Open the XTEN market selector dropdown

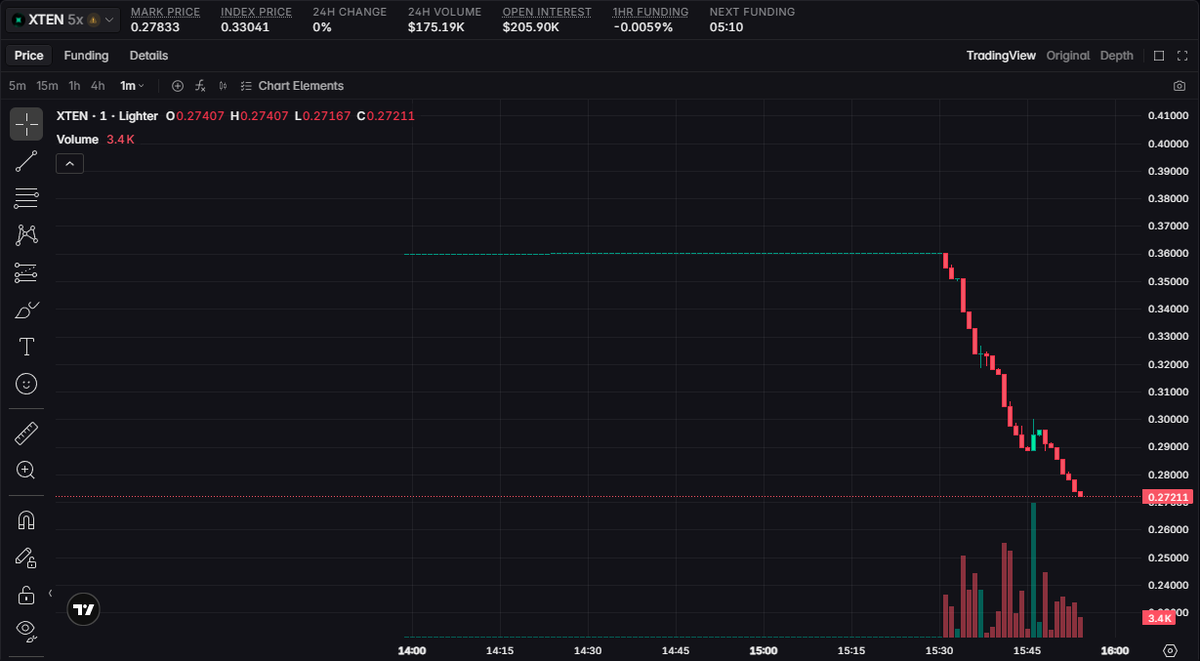(63, 19)
